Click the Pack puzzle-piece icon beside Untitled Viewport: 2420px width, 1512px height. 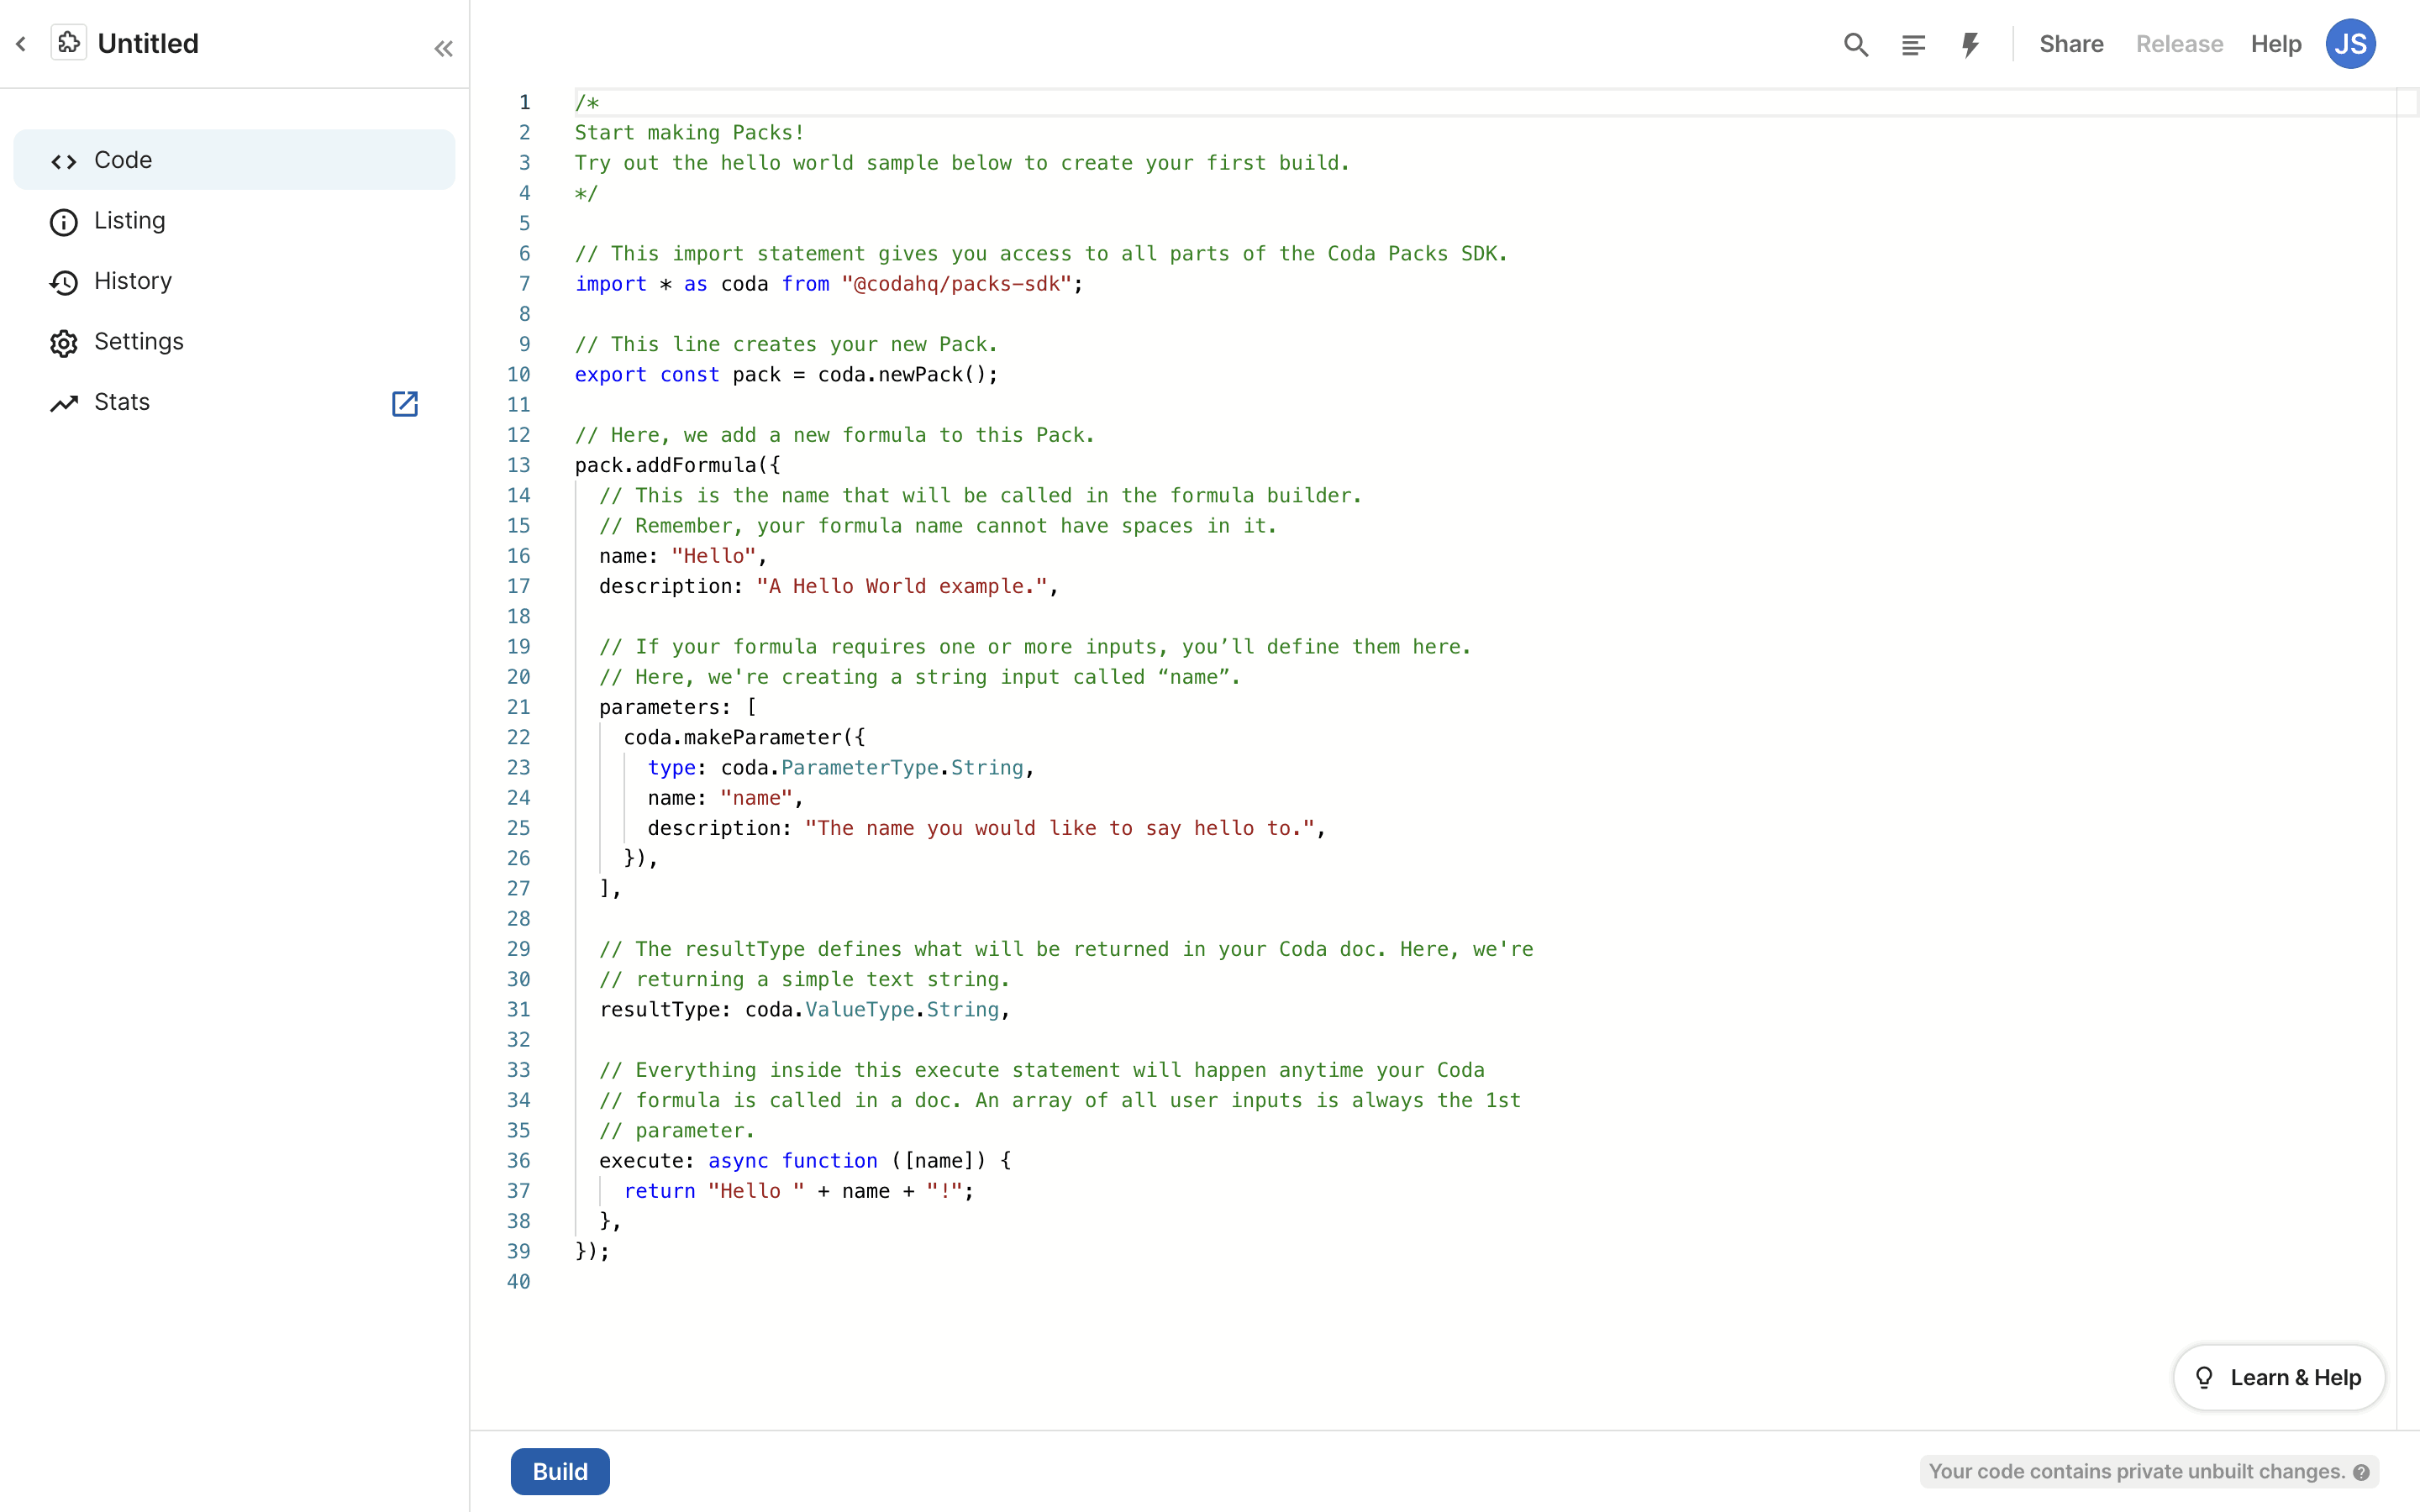68,43
